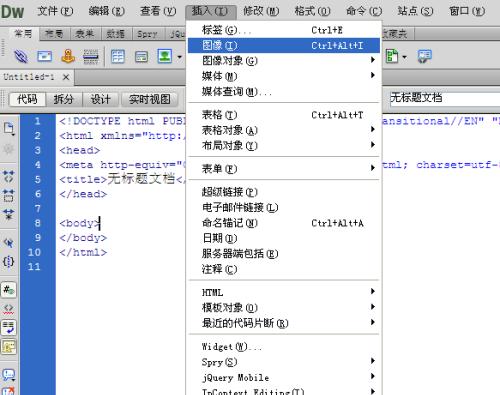Click the Remove Comment icon
Screen dimensions: 500x395
coord(9,391)
